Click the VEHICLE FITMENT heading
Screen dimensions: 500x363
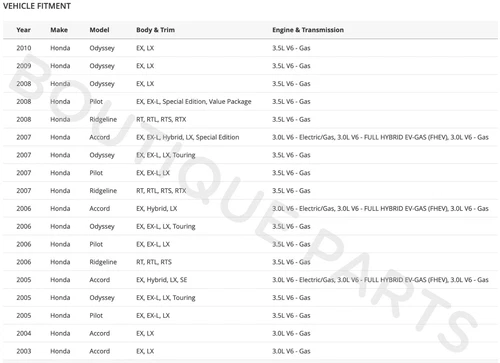pos(37,6)
